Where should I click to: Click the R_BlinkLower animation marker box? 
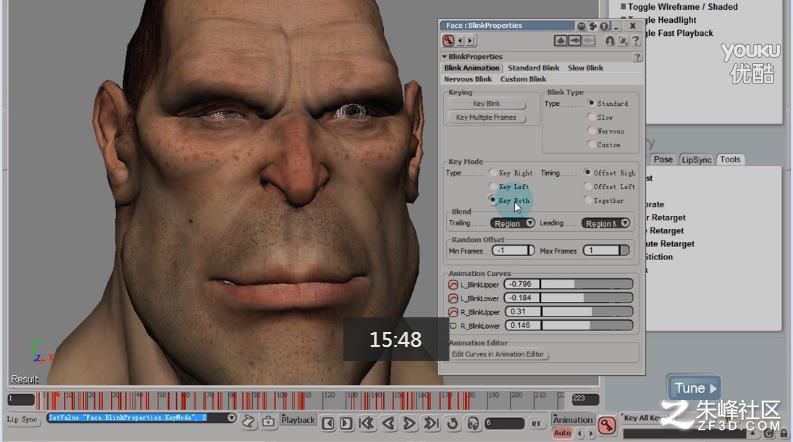point(453,326)
